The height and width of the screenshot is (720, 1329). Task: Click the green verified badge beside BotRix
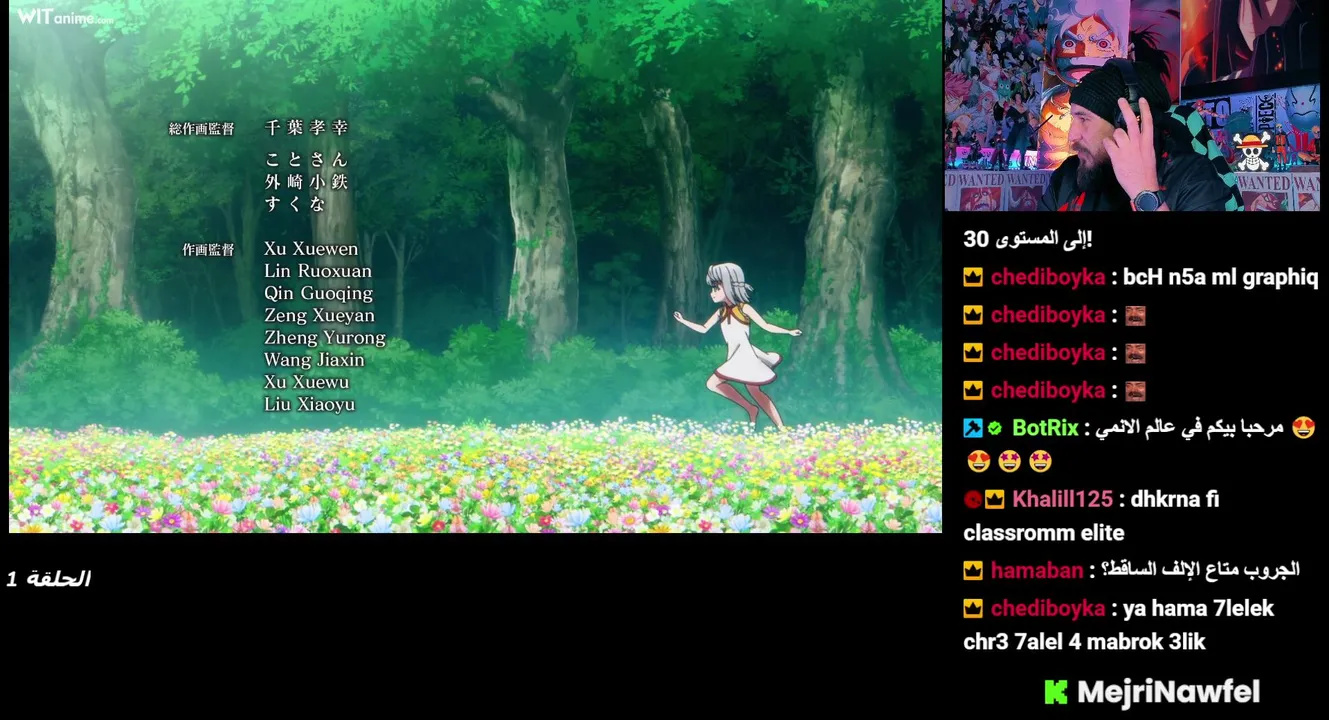click(995, 428)
